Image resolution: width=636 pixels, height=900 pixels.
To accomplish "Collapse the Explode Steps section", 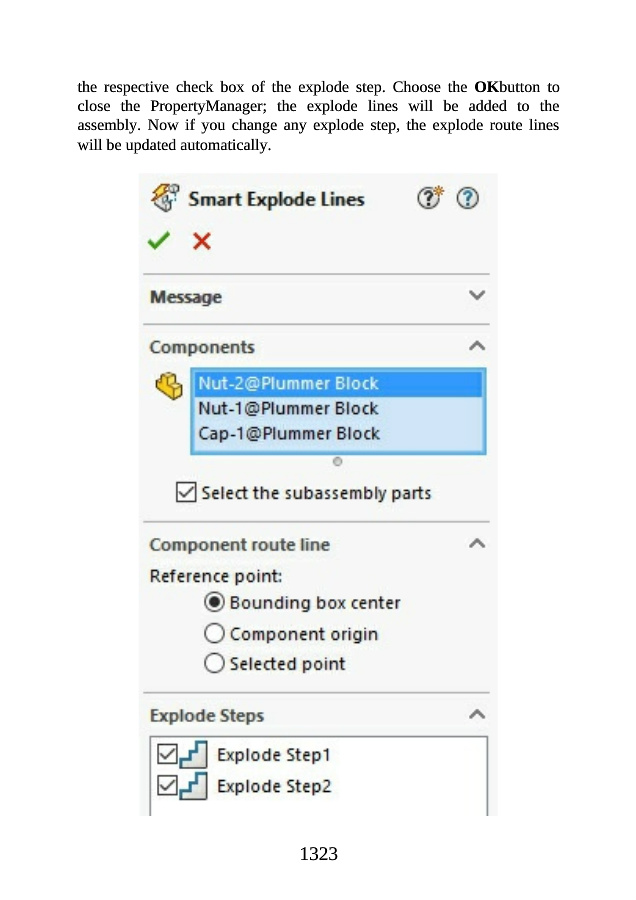I will pyautogui.click(x=477, y=715).
